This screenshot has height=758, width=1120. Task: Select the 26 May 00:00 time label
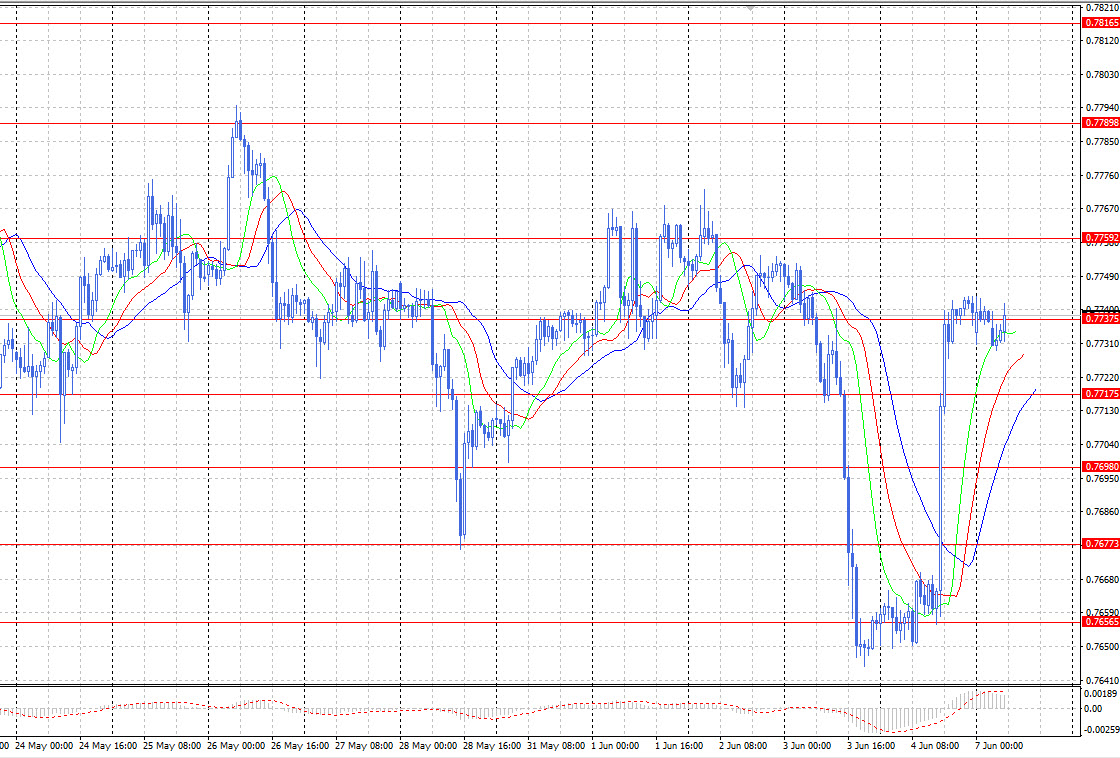(236, 746)
